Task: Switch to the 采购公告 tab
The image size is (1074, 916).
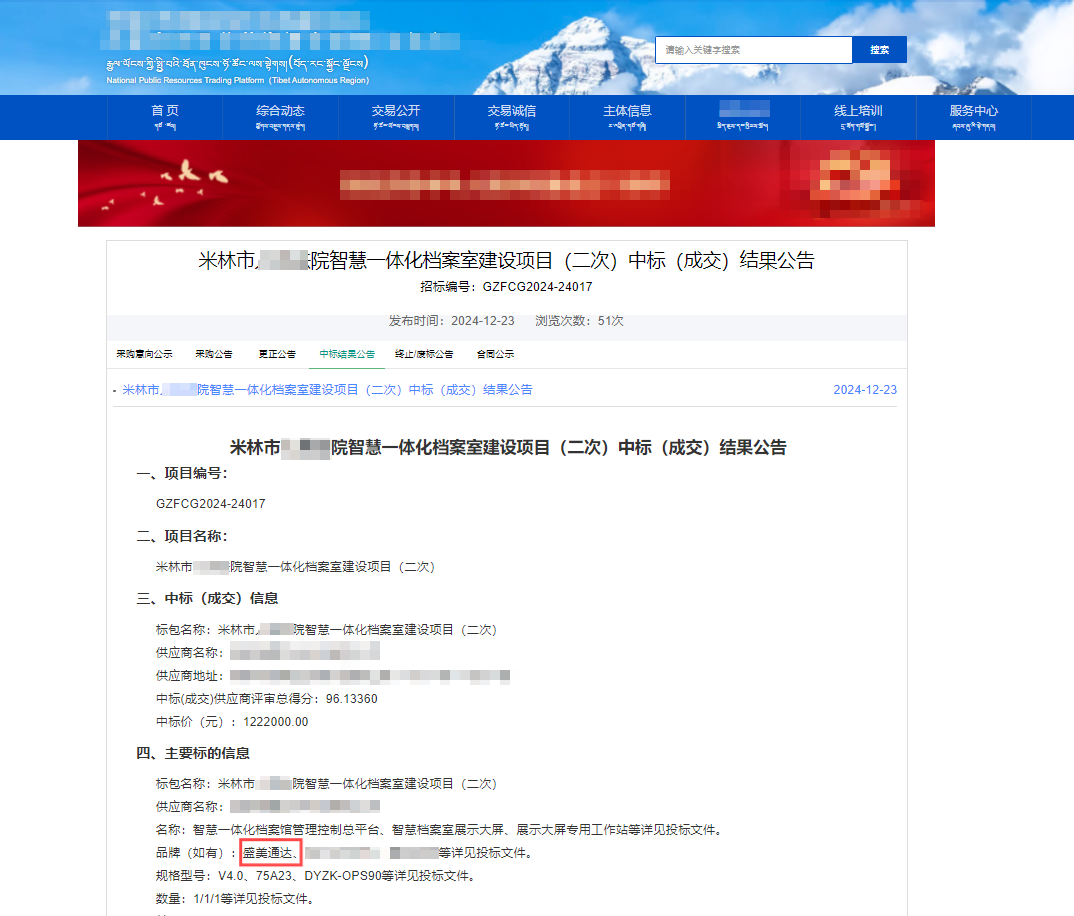Action: click(x=213, y=354)
